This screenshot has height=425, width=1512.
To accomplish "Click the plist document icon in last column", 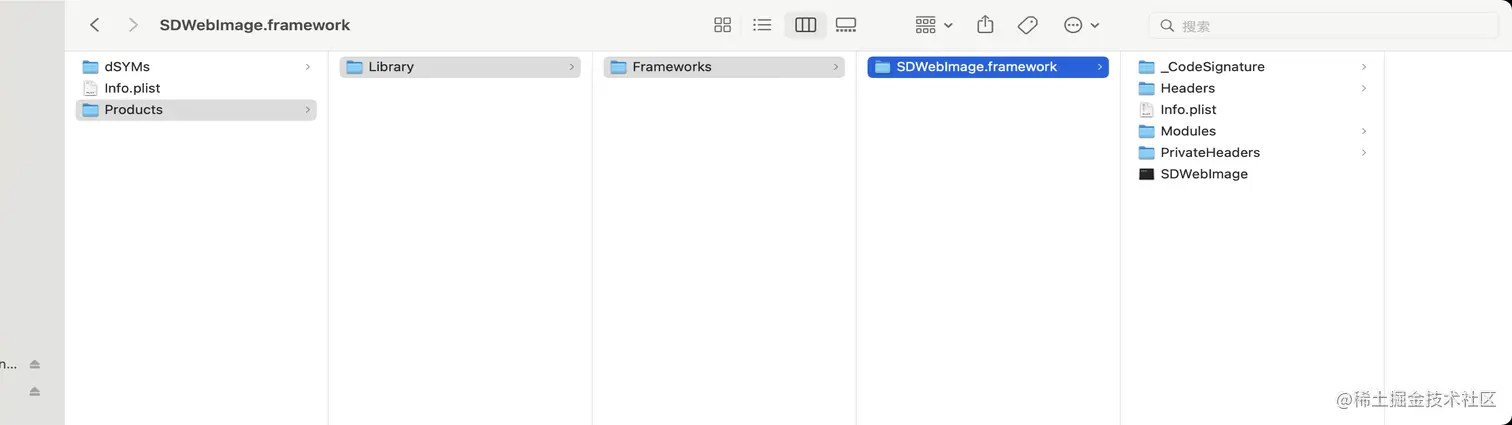I will point(1146,110).
